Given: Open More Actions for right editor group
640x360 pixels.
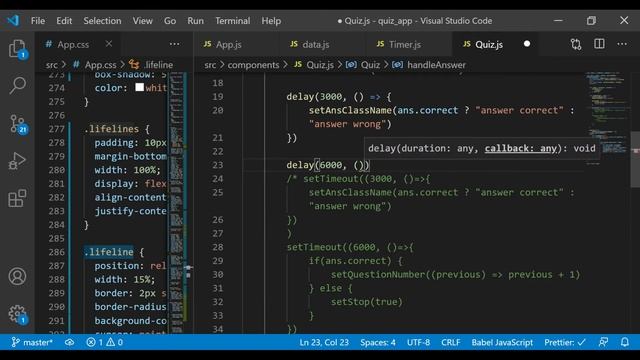Looking at the screenshot, I should 622,44.
